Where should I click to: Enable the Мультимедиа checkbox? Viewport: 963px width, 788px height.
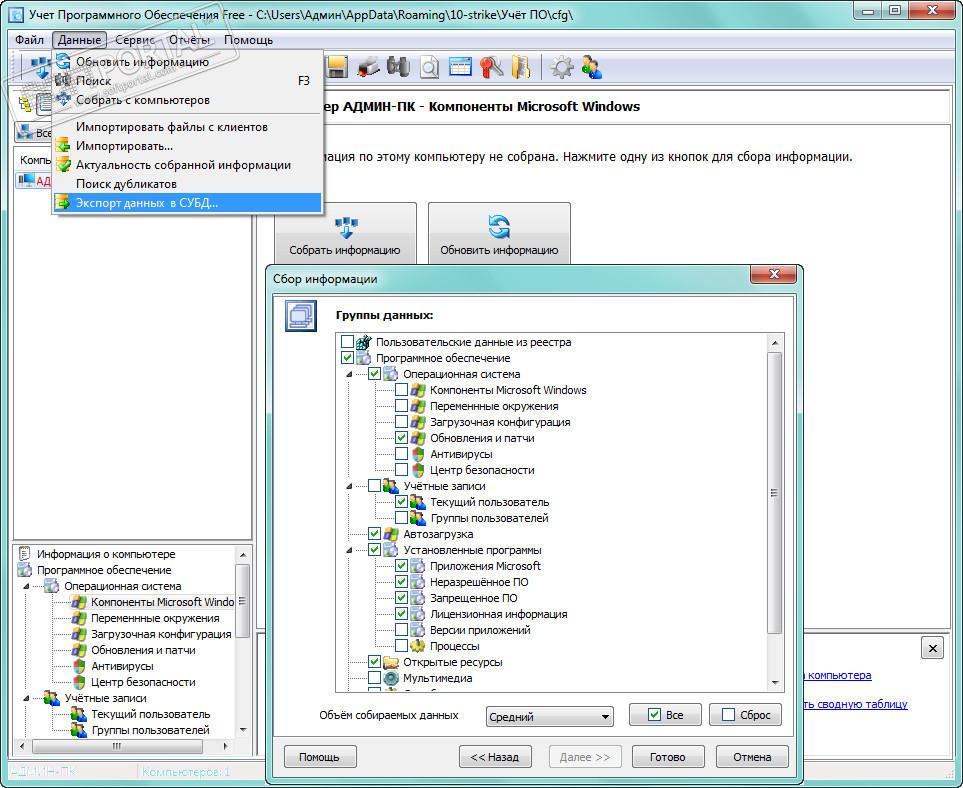click(x=374, y=677)
